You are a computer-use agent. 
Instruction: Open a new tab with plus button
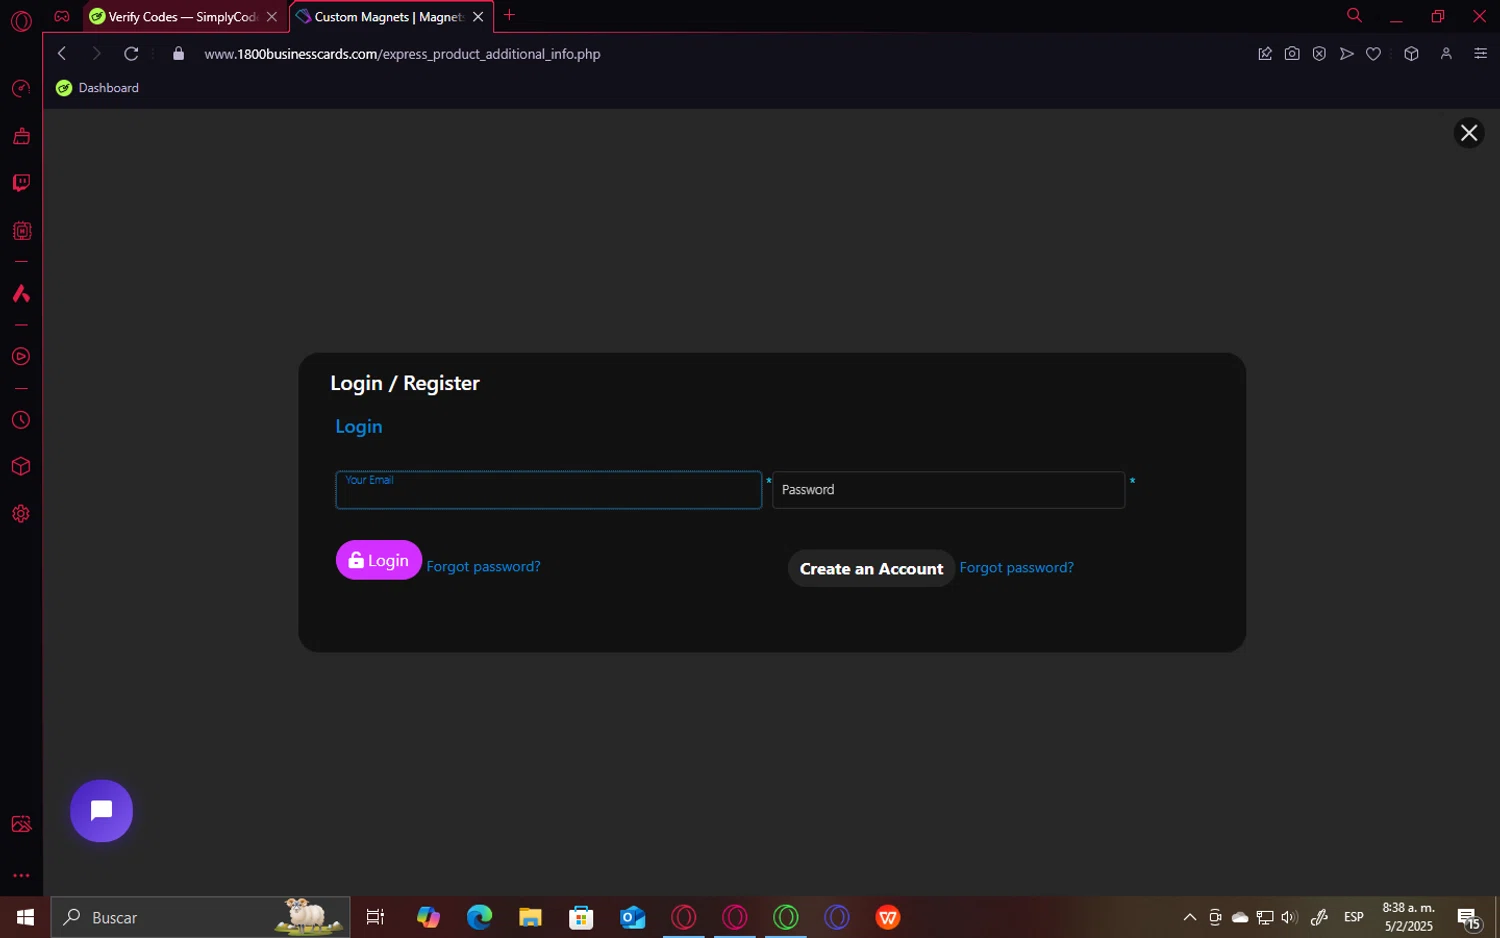point(509,15)
